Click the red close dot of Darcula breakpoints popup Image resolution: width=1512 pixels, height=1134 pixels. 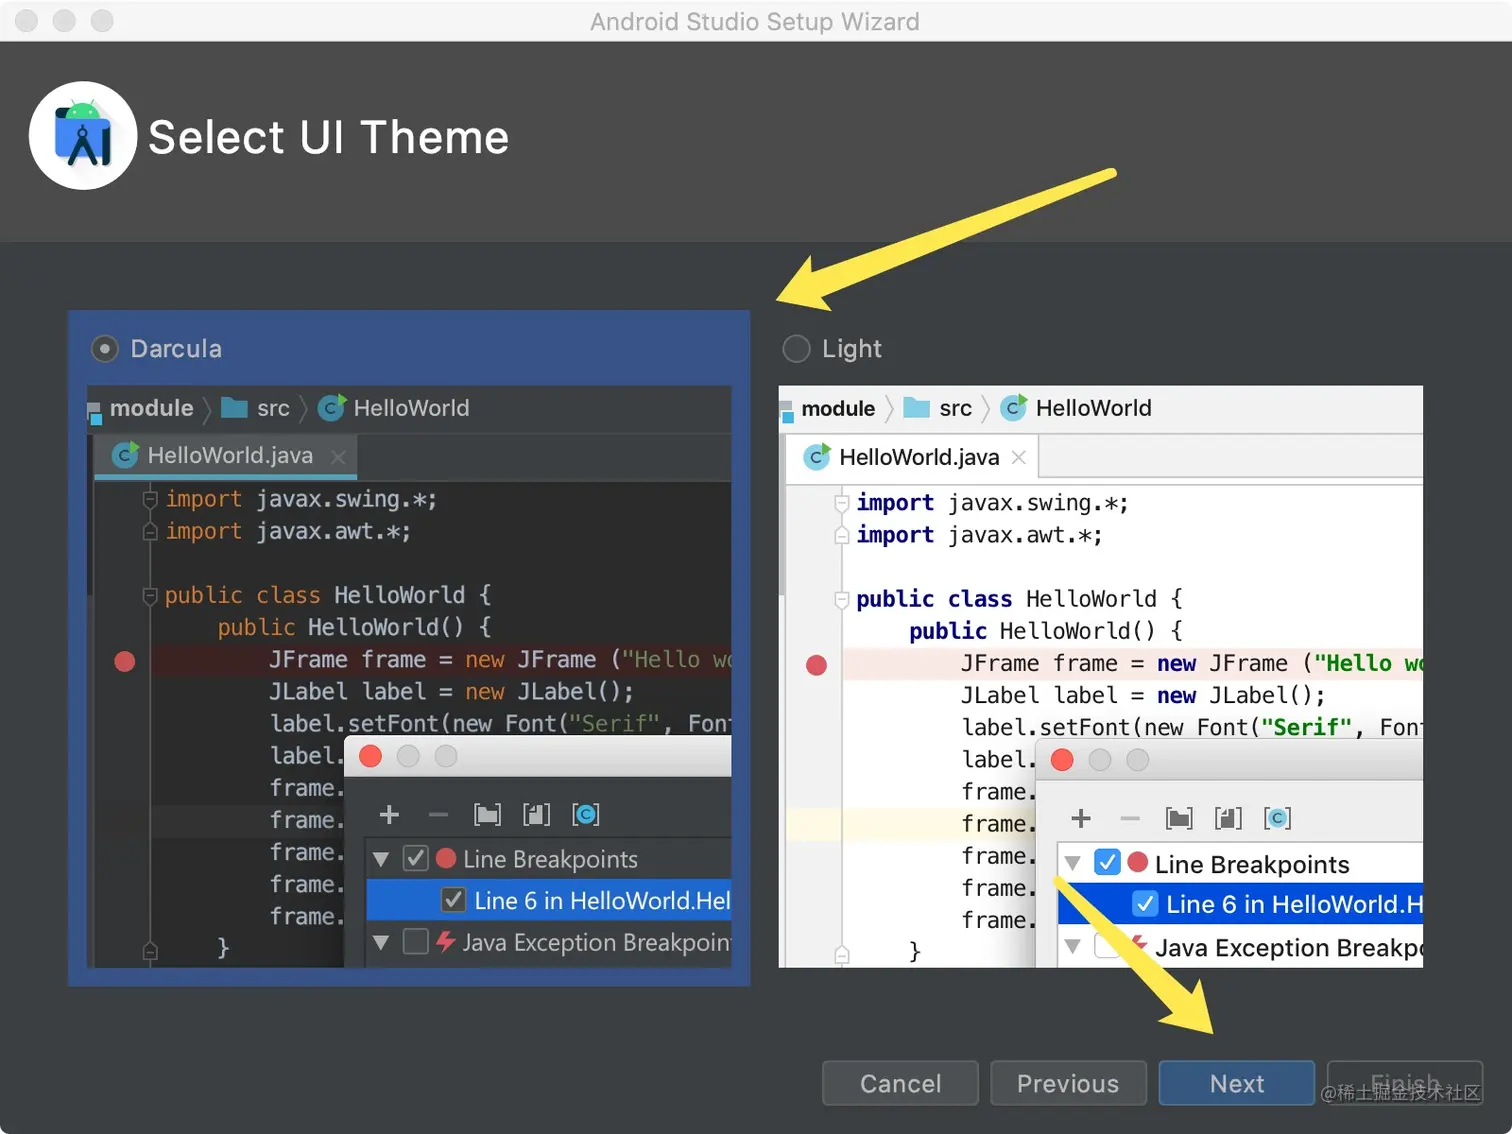[x=370, y=756]
